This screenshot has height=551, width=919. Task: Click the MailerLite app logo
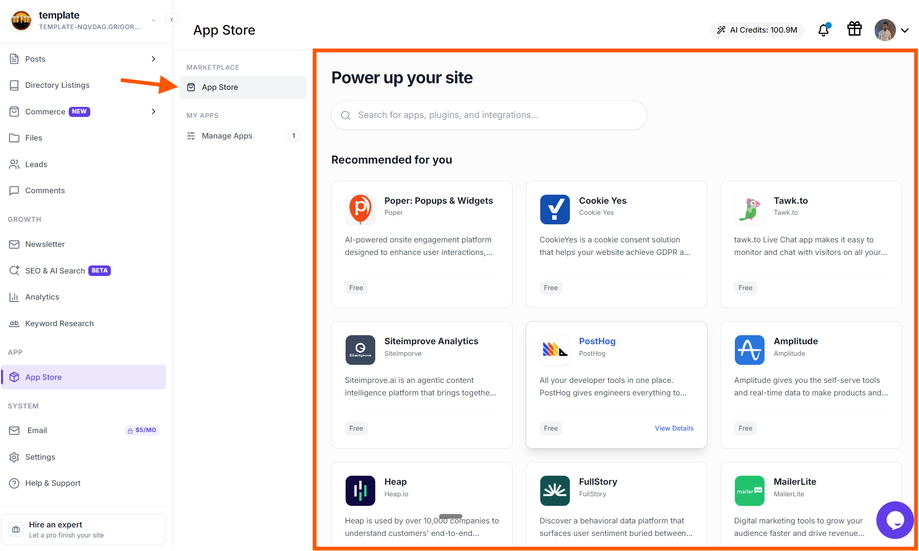749,491
